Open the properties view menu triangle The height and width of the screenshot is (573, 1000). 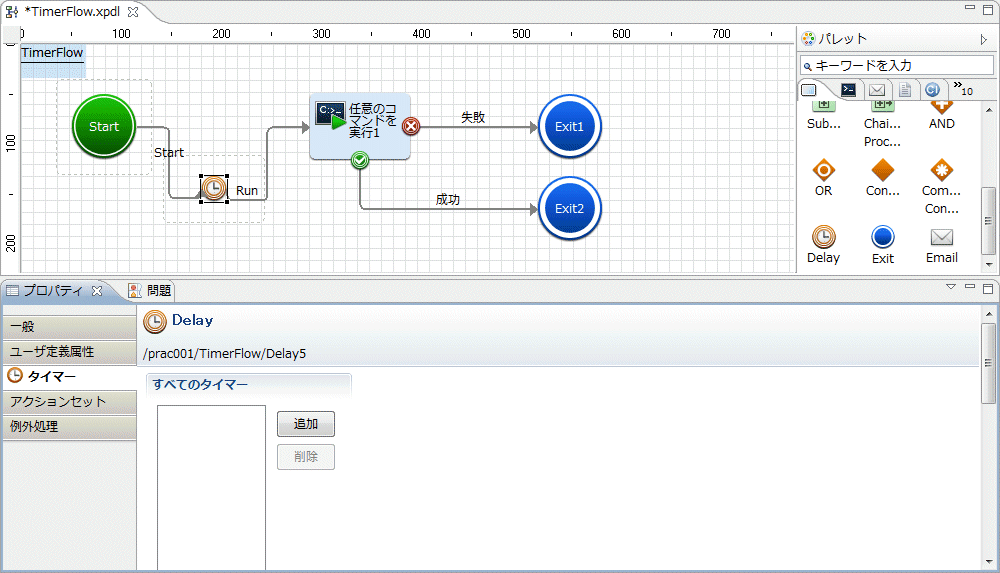click(x=951, y=288)
